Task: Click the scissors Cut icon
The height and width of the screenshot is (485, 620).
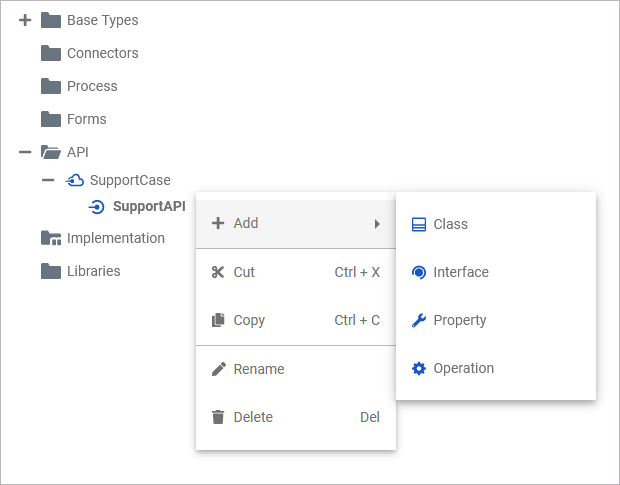Action: [218, 272]
